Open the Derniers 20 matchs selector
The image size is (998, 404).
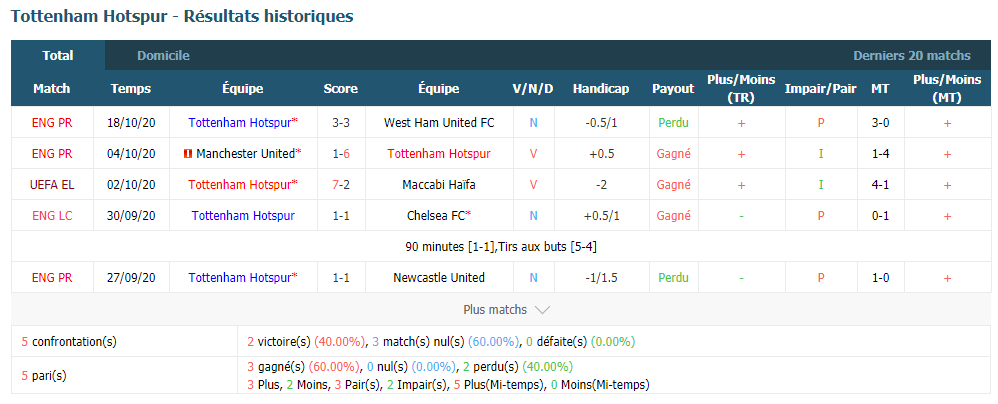tap(911, 55)
